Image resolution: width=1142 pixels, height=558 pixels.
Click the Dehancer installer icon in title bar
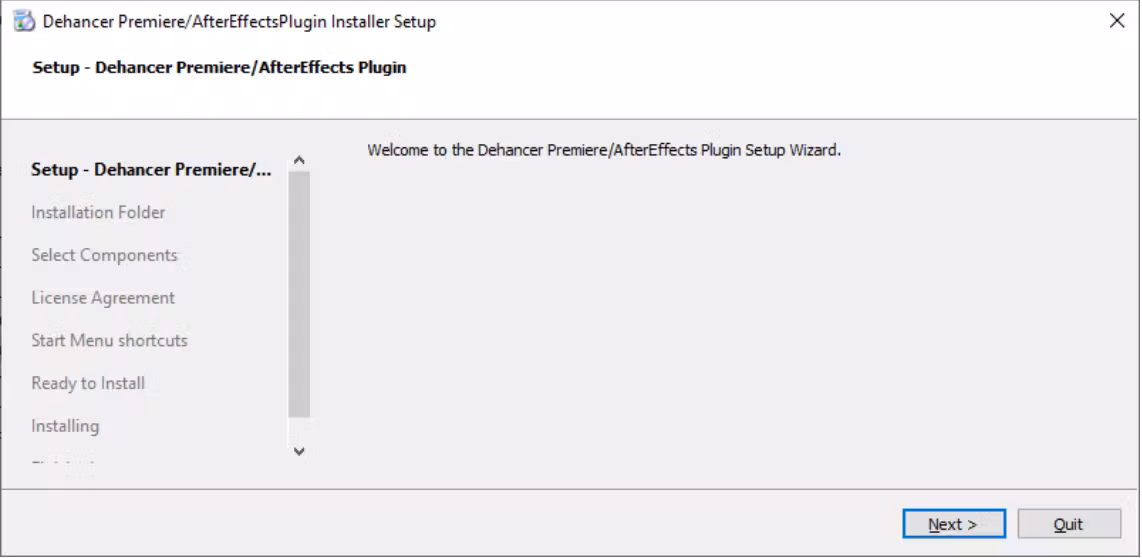pos(24,21)
